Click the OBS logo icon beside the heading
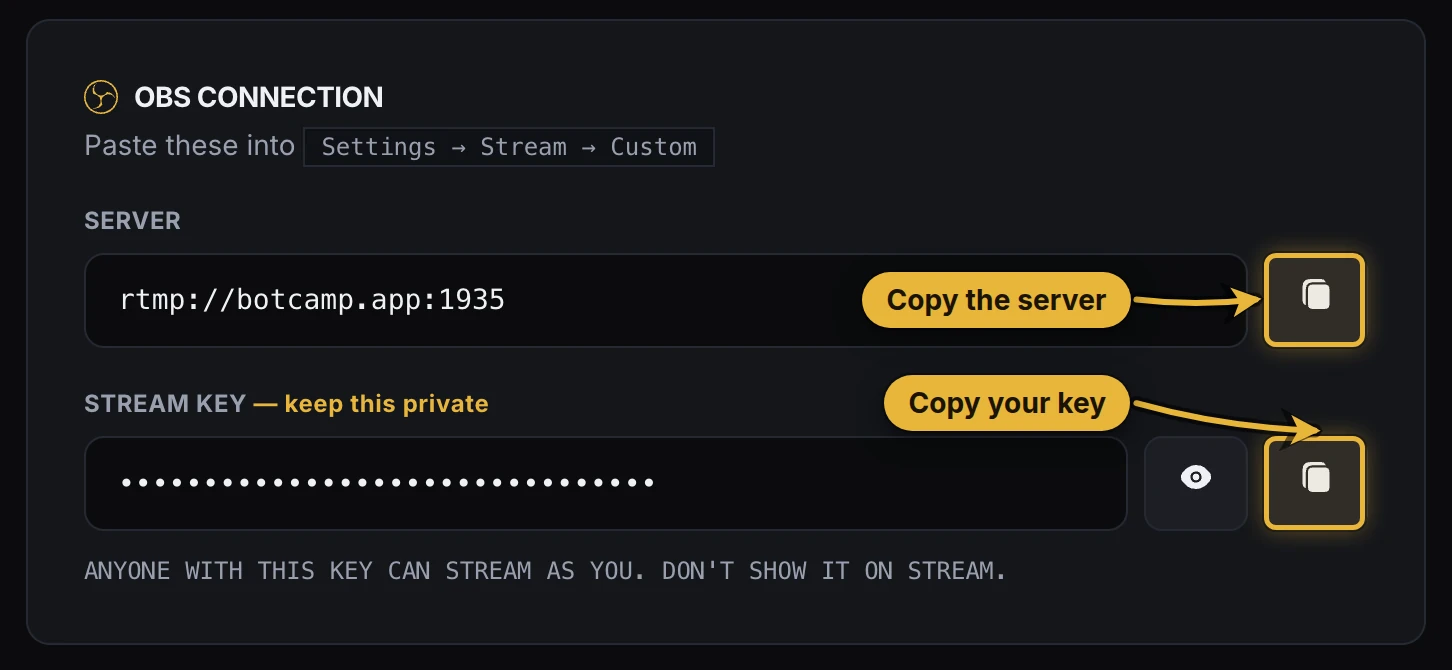 101,97
